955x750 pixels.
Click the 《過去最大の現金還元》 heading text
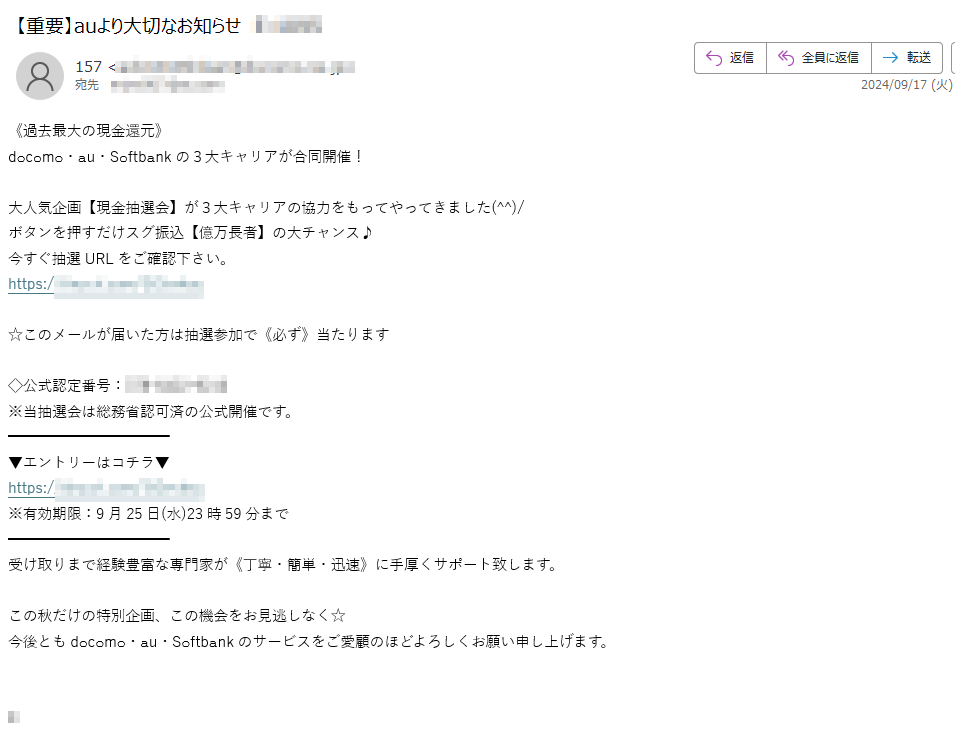click(x=88, y=131)
